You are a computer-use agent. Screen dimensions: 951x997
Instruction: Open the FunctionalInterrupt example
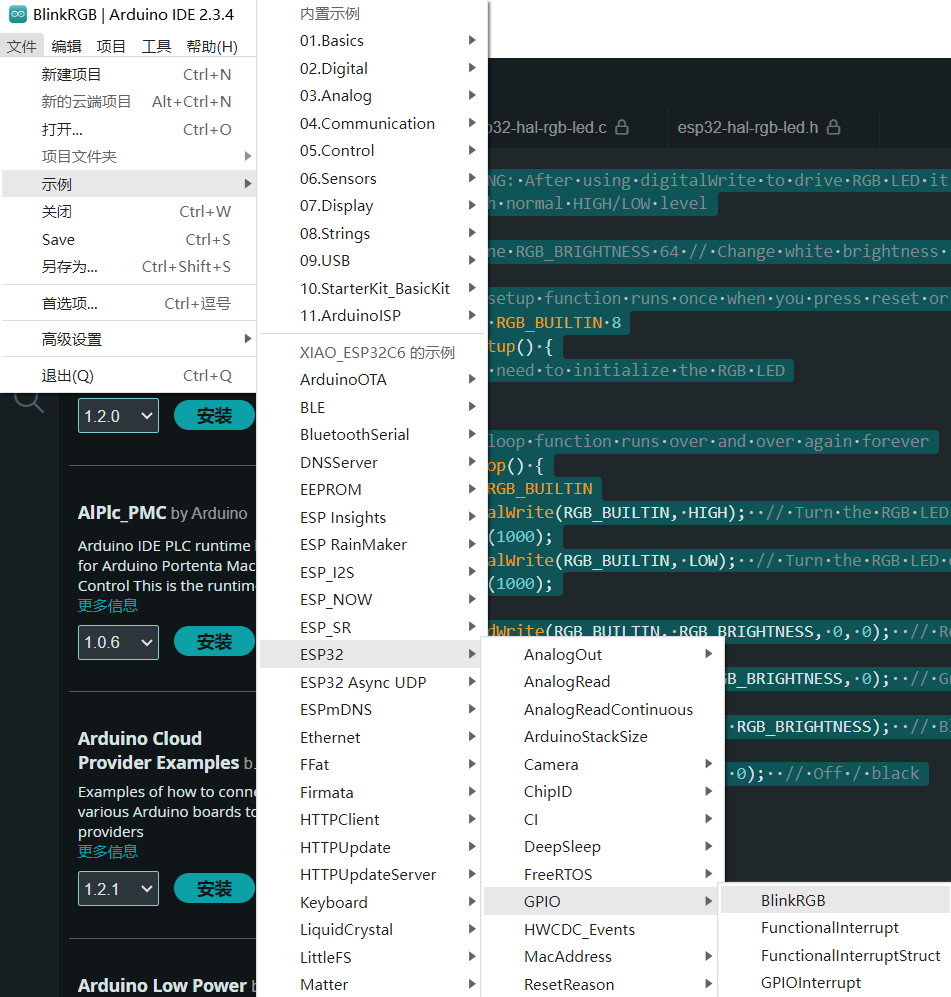[x=836, y=928]
